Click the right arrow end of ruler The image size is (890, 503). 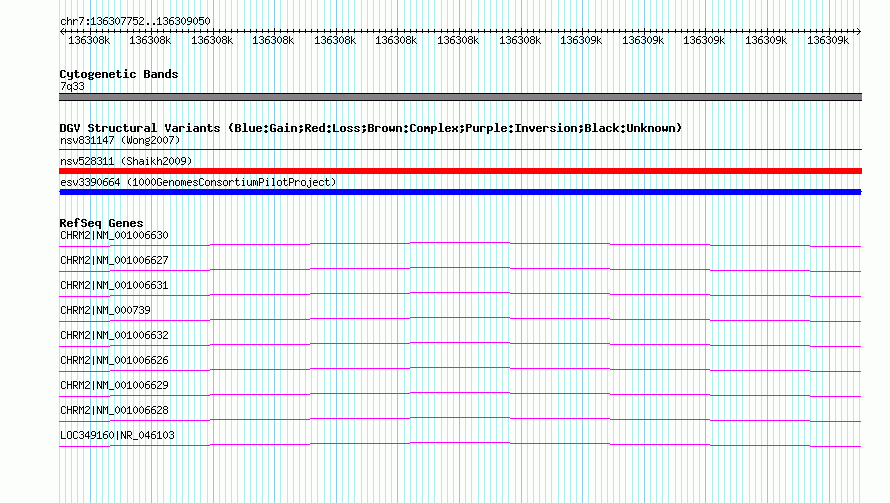[x=859, y=31]
